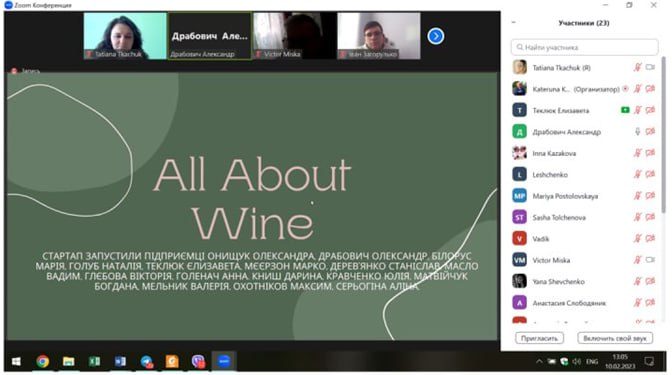Select participant name Анастасия Слободяник
Image resolution: width=672 pixels, height=375 pixels.
tap(569, 303)
